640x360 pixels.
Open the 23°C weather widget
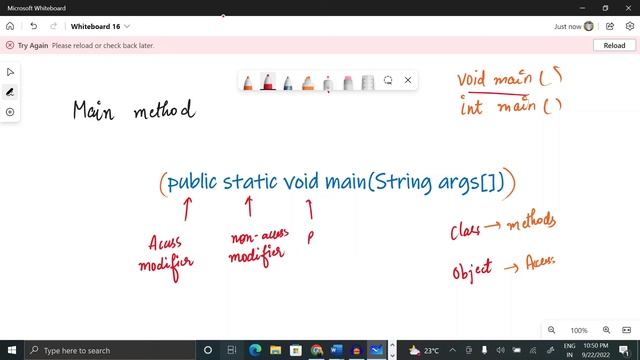(424, 350)
